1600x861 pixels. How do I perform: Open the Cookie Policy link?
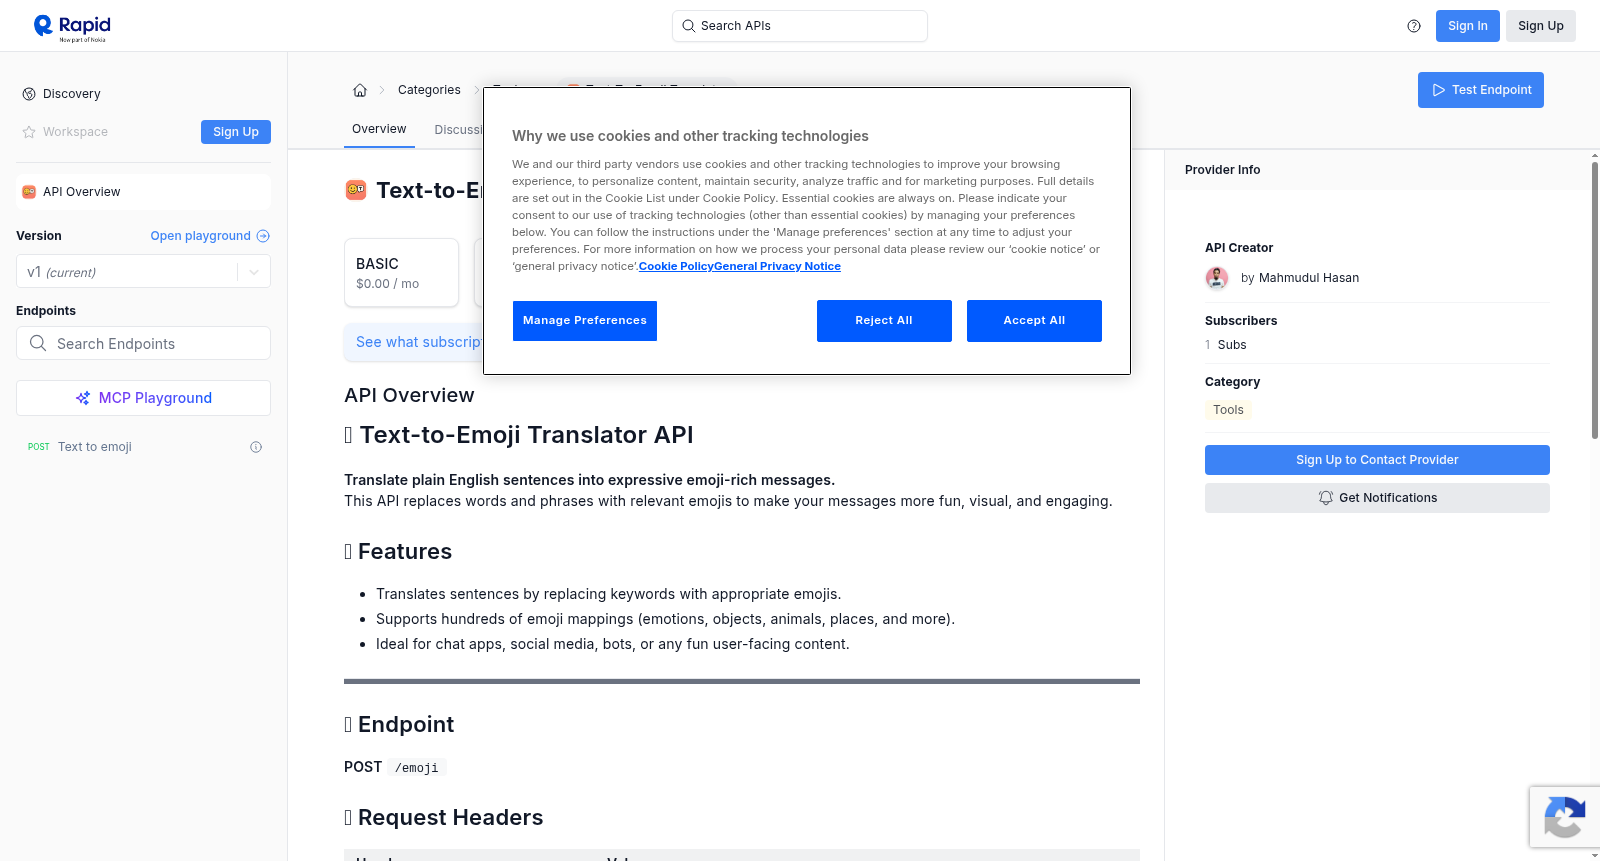point(676,266)
